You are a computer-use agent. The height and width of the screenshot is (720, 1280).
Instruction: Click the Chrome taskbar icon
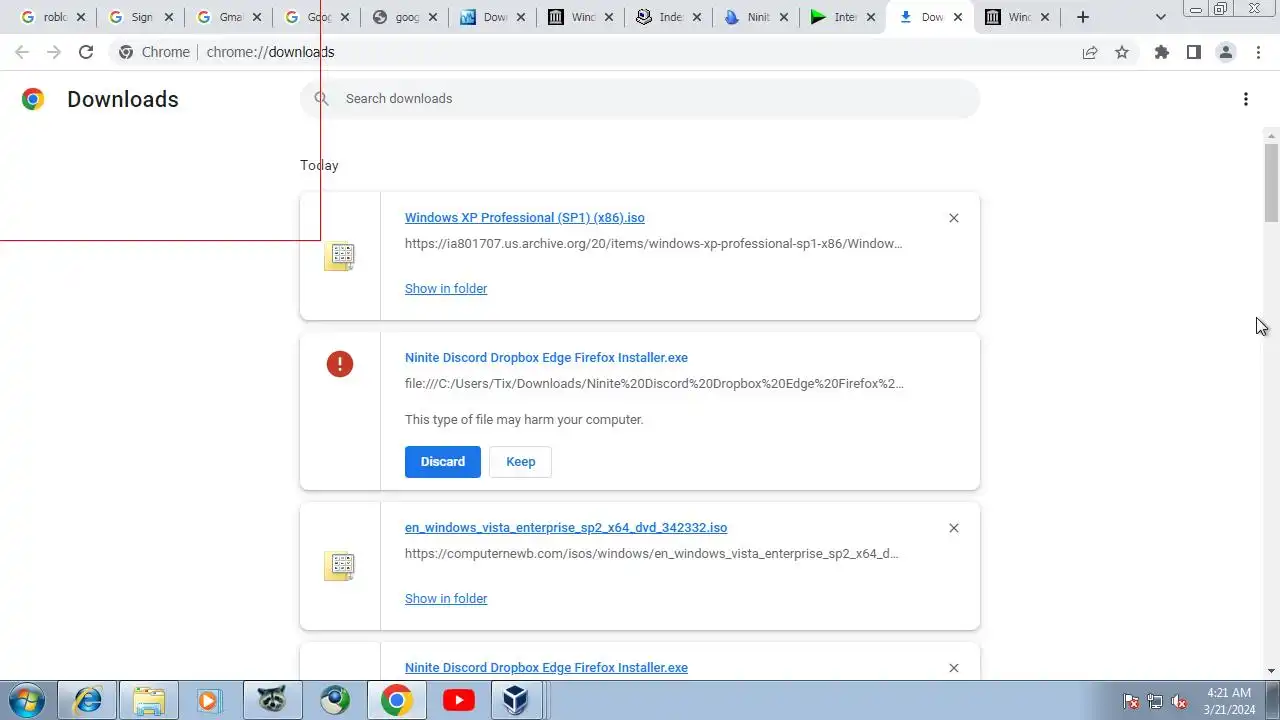point(397,700)
